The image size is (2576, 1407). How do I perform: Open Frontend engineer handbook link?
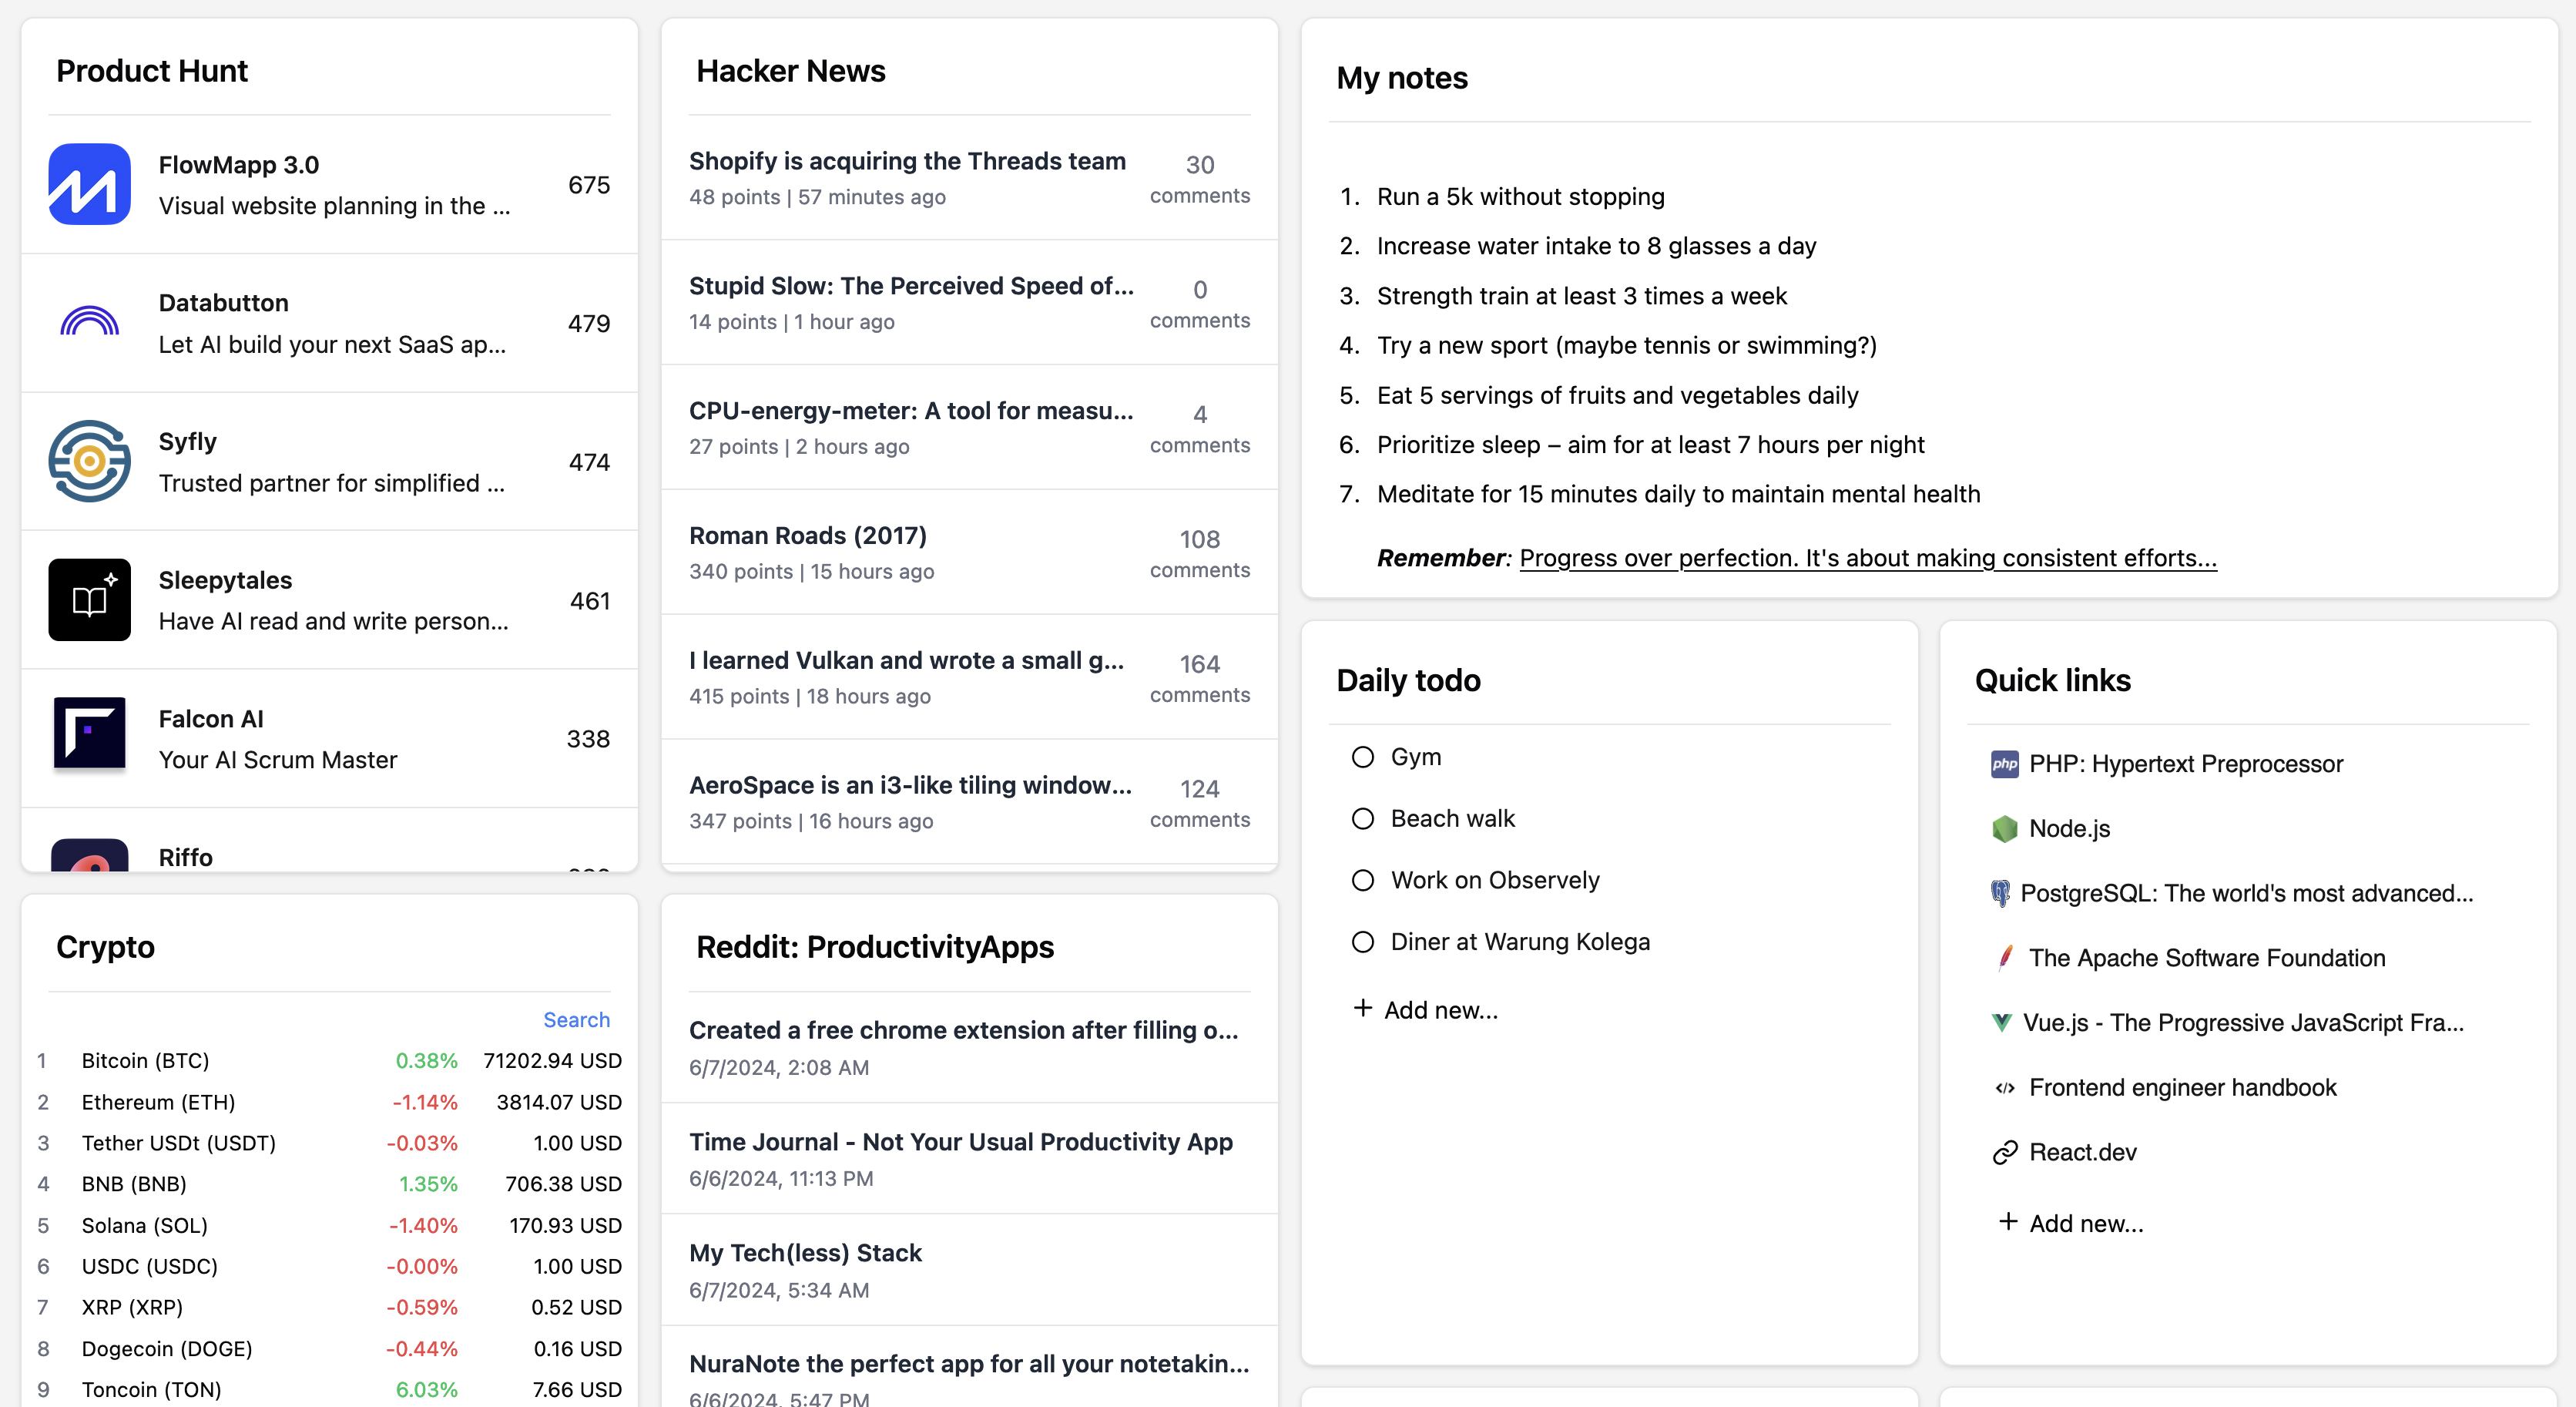pos(2183,1088)
